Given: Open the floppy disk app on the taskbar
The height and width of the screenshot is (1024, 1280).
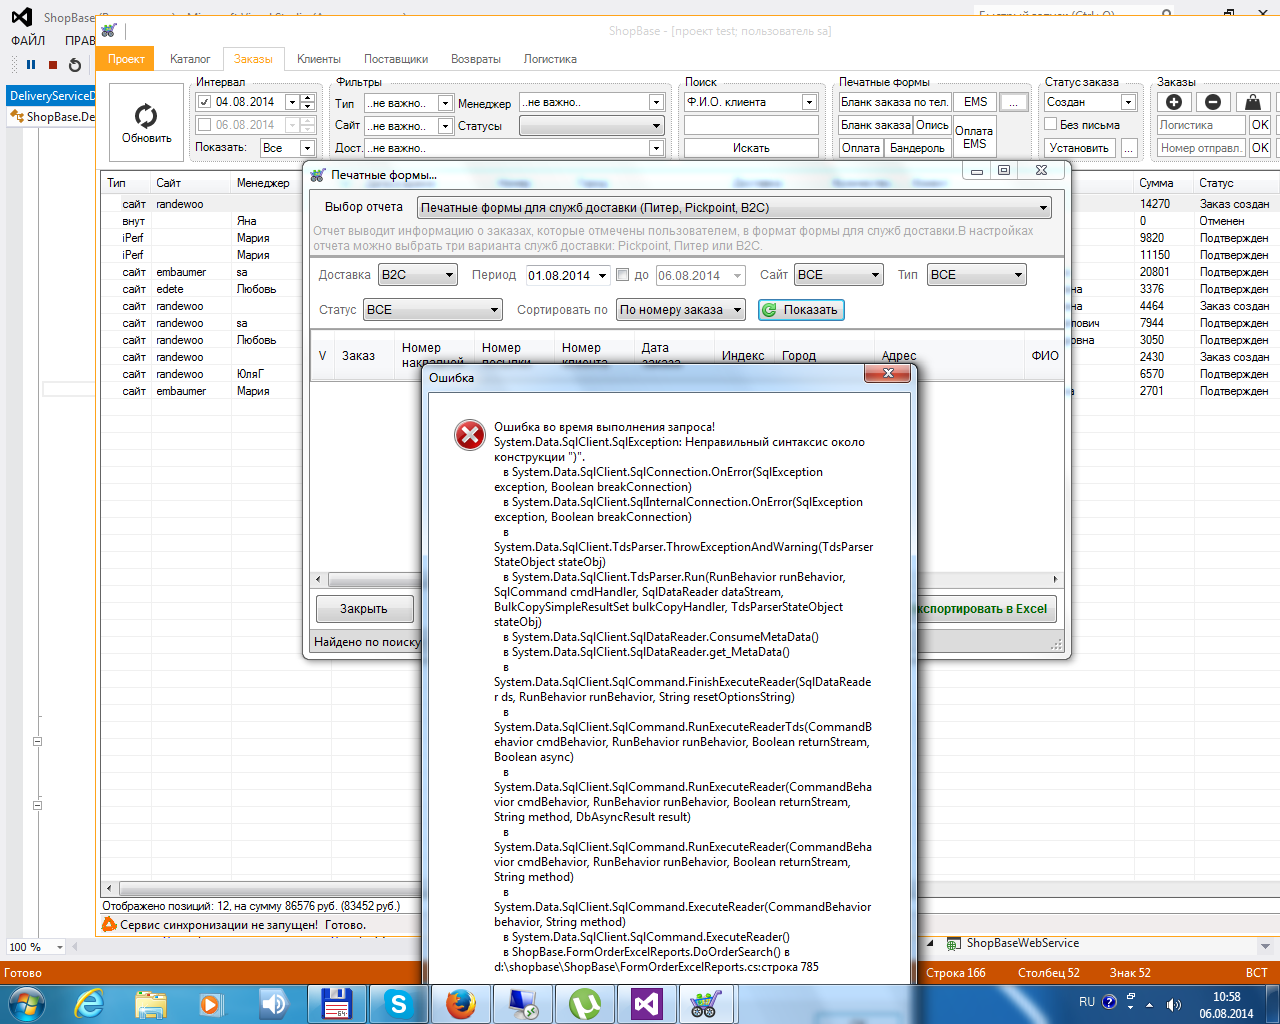Looking at the screenshot, I should pyautogui.click(x=335, y=1003).
